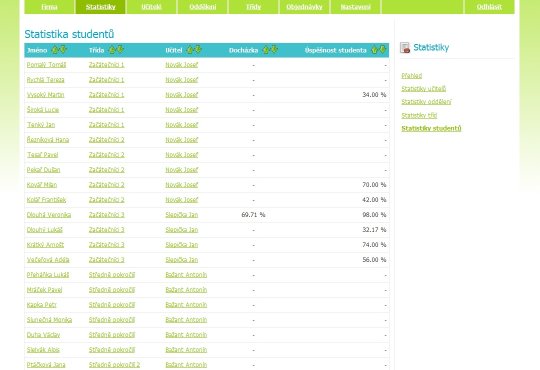Open student Řezníková Hana
540x370 pixels.
tap(48, 140)
